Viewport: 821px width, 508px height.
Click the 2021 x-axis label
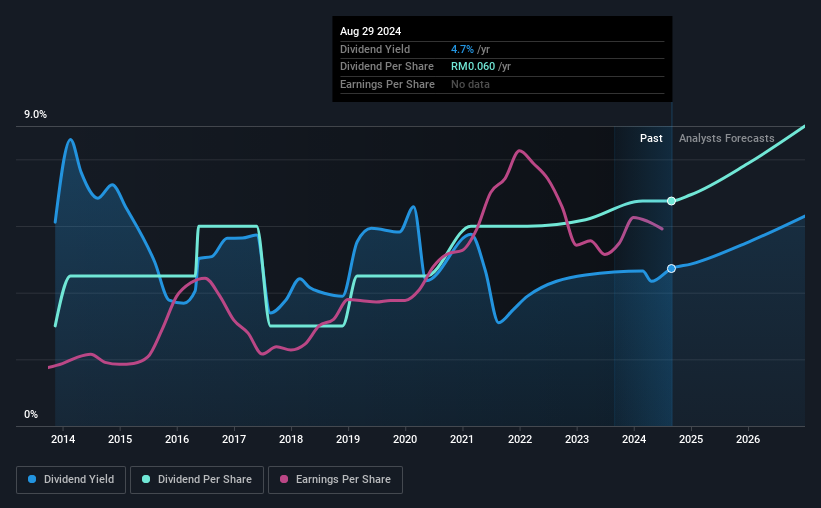point(462,439)
